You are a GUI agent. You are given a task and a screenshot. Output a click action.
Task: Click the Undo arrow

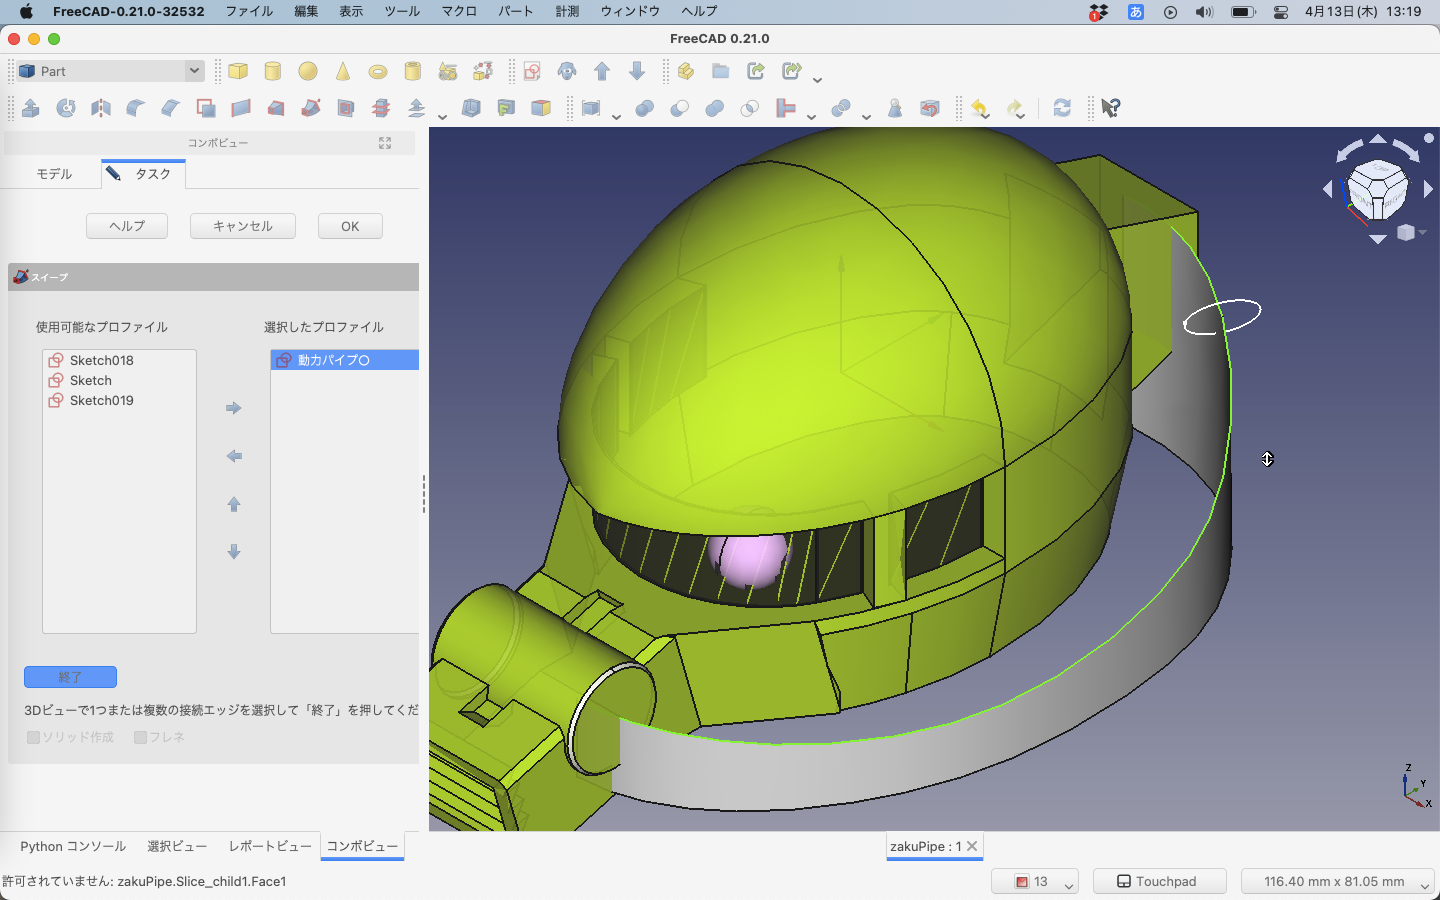(x=980, y=108)
